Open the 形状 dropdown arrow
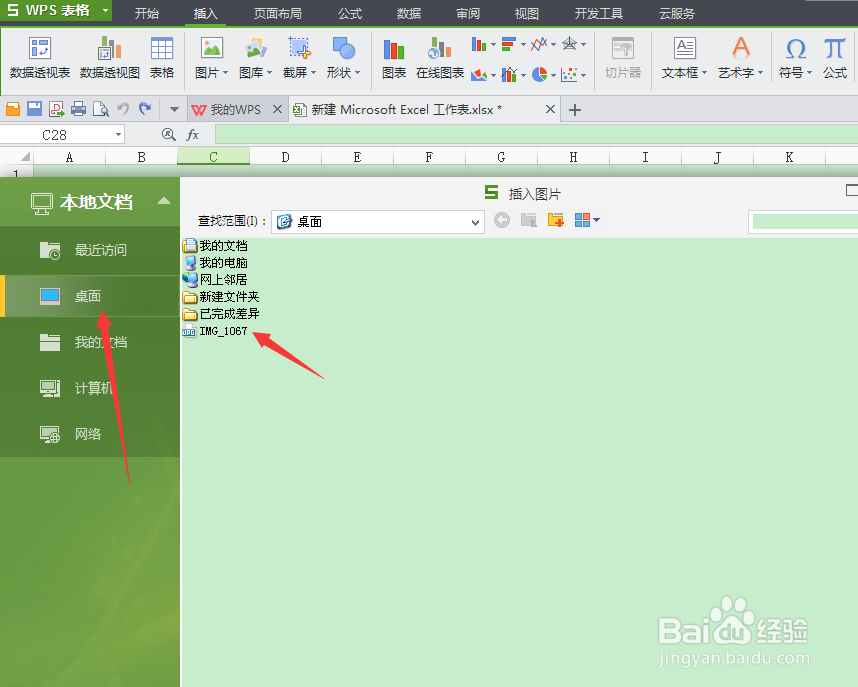The width and height of the screenshot is (858, 687). pyautogui.click(x=357, y=73)
